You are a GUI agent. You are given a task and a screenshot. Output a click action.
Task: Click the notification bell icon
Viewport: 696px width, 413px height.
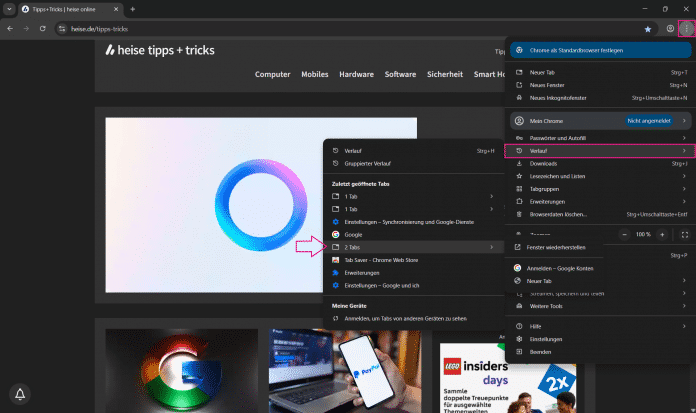(x=20, y=393)
